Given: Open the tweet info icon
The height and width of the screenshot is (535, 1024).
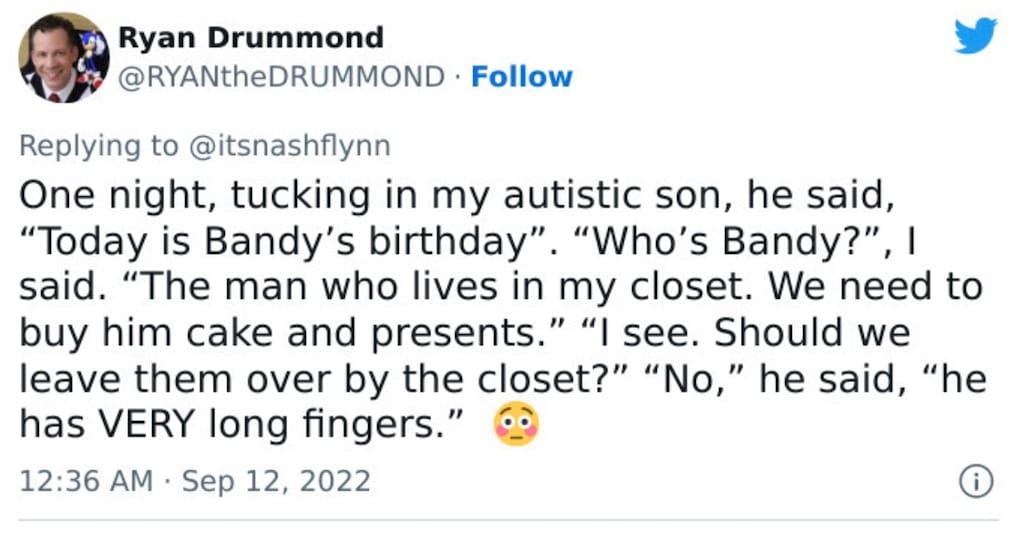Looking at the screenshot, I should pyautogui.click(x=976, y=481).
